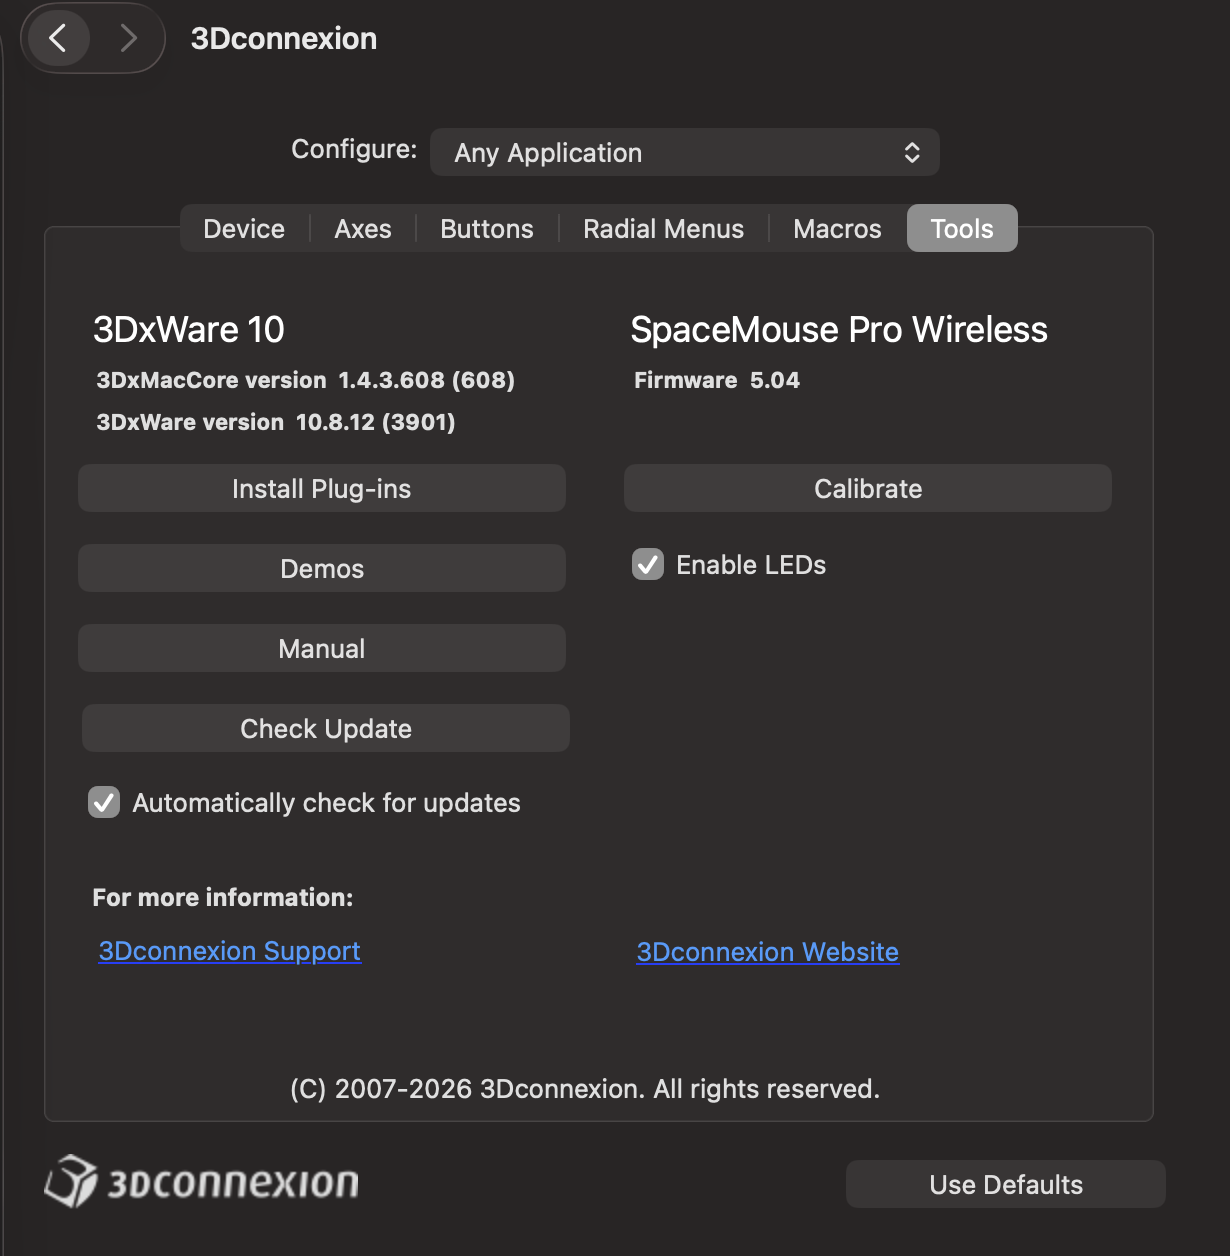Click the SpaceMouse Pro Wireless heading

pos(839,329)
